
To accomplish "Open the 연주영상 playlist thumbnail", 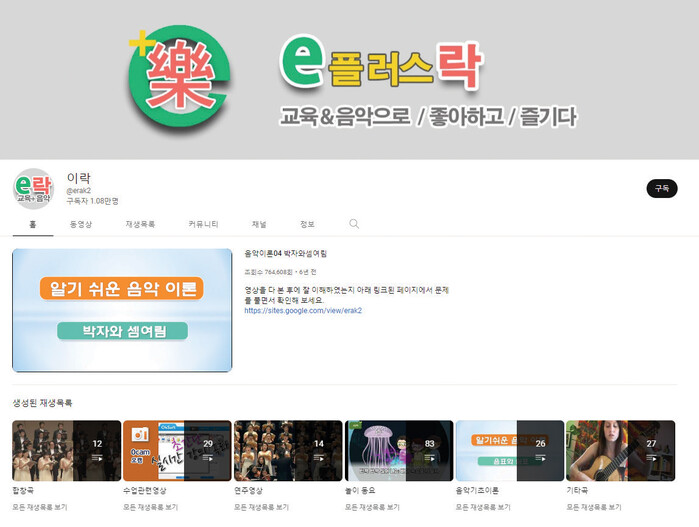I will coord(288,451).
